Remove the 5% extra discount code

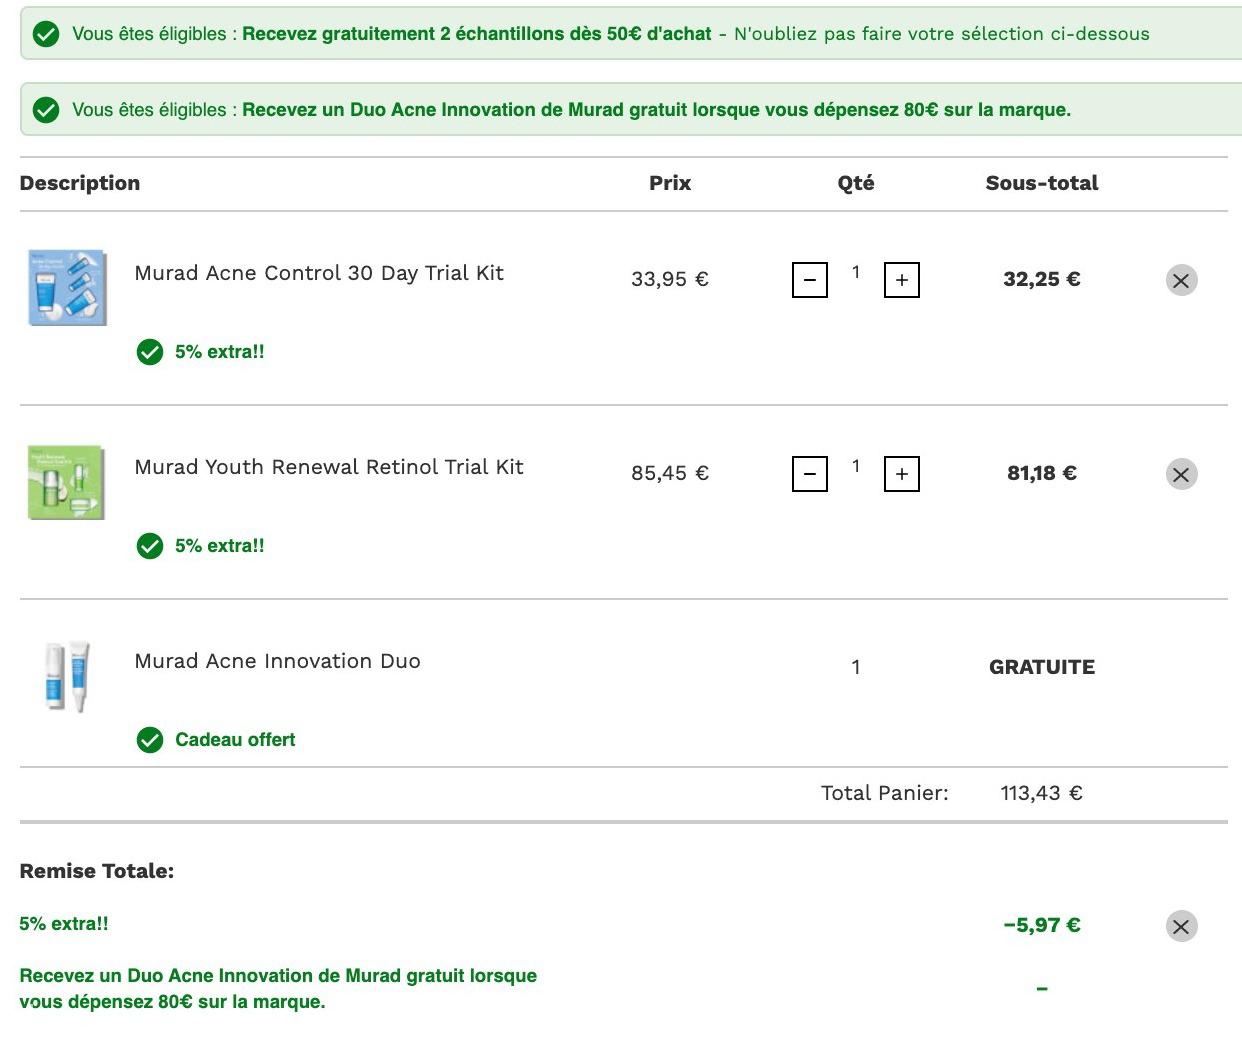click(x=1181, y=926)
